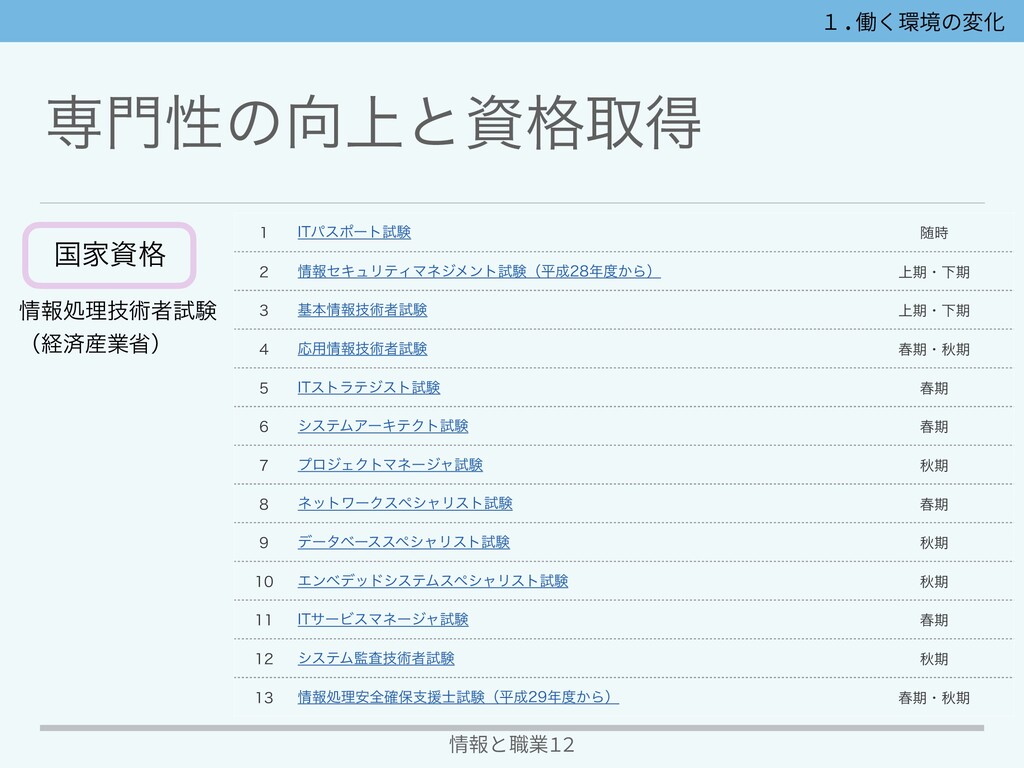The width and height of the screenshot is (1024, 768).
Task: Click the データベーススペシャリスト試験 link
Action: (404, 542)
